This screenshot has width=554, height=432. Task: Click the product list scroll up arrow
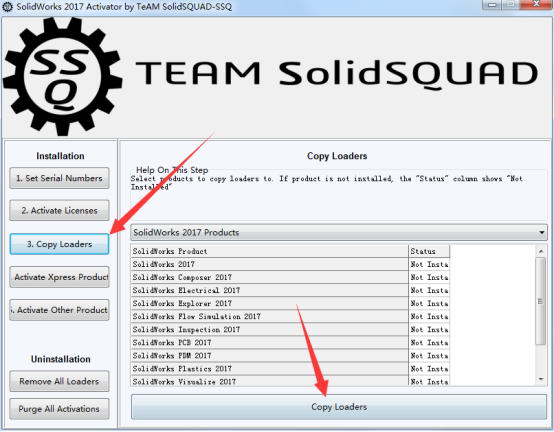541,251
